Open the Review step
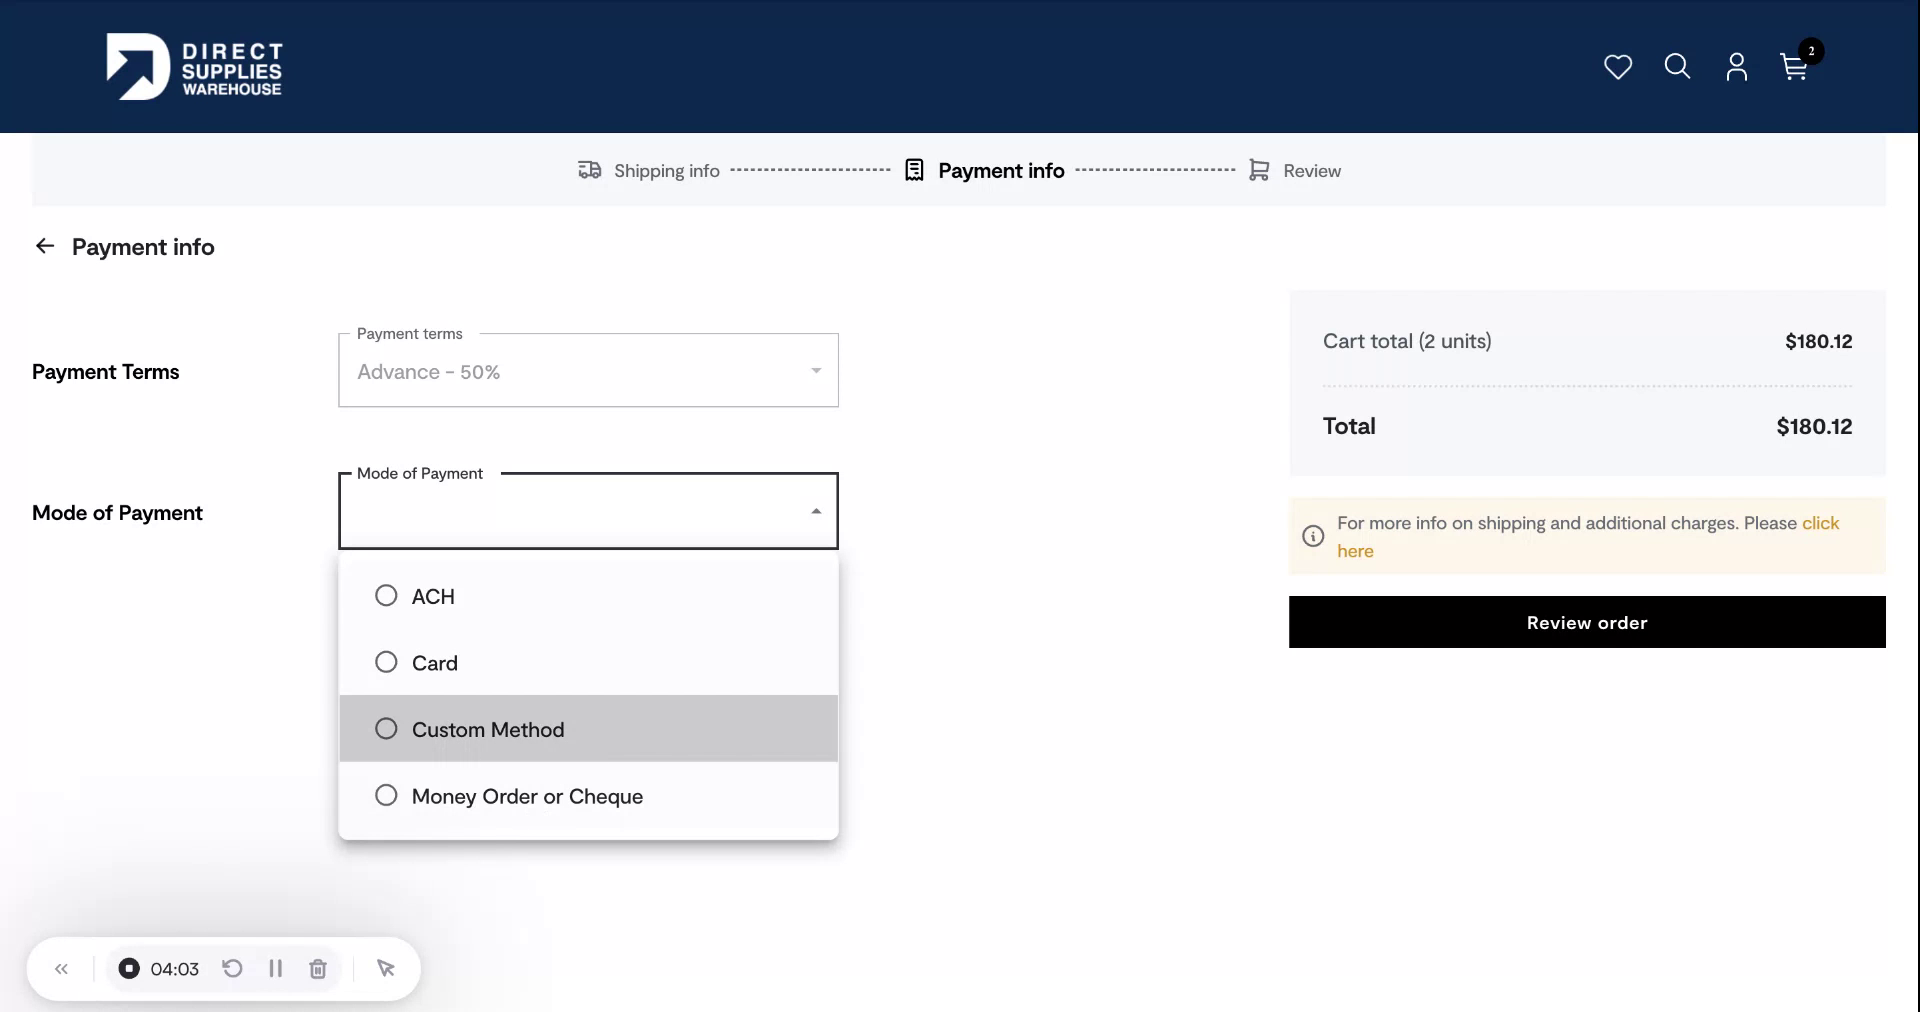1920x1012 pixels. pos(1295,170)
